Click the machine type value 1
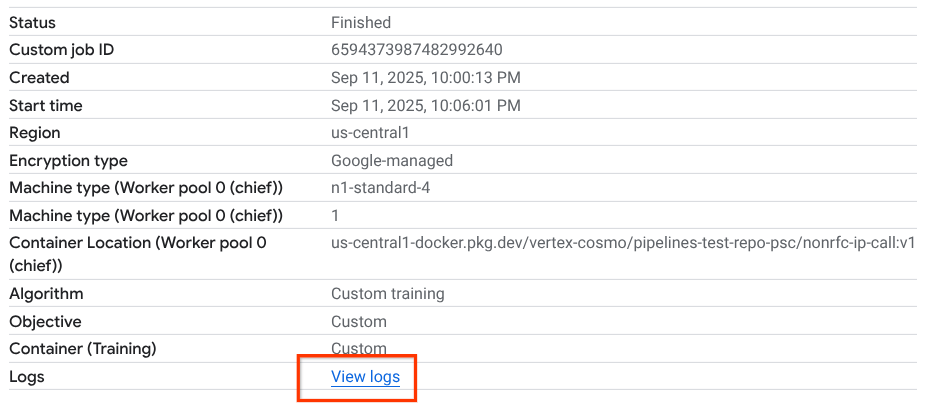 (336, 216)
